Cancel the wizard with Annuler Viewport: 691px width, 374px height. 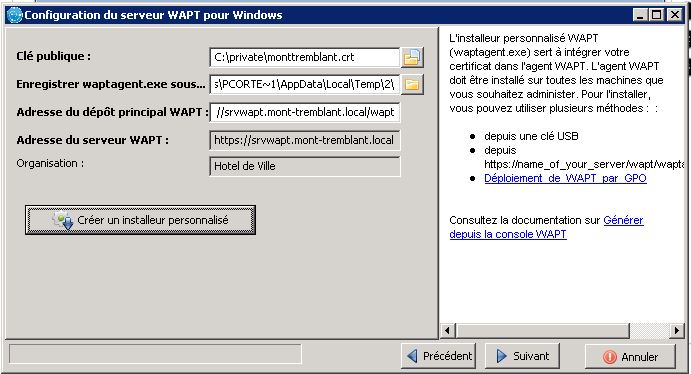(630, 356)
